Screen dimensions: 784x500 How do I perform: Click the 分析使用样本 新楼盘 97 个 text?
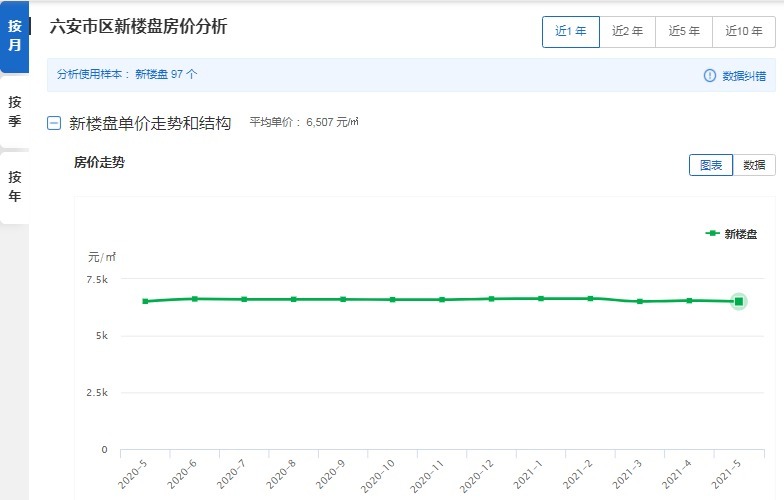click(127, 74)
